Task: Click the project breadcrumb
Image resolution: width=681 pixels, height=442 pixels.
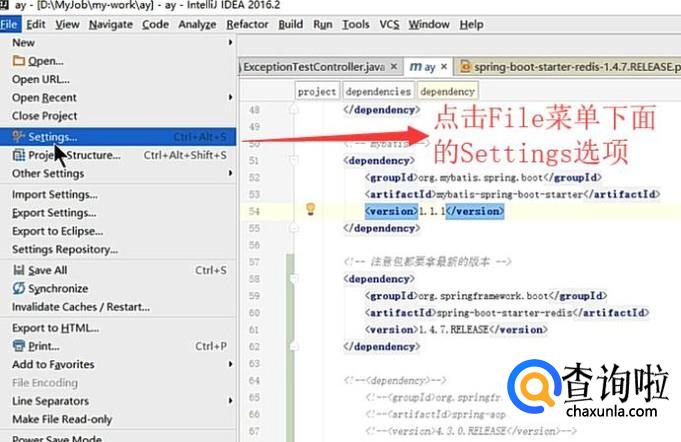Action: [317, 91]
